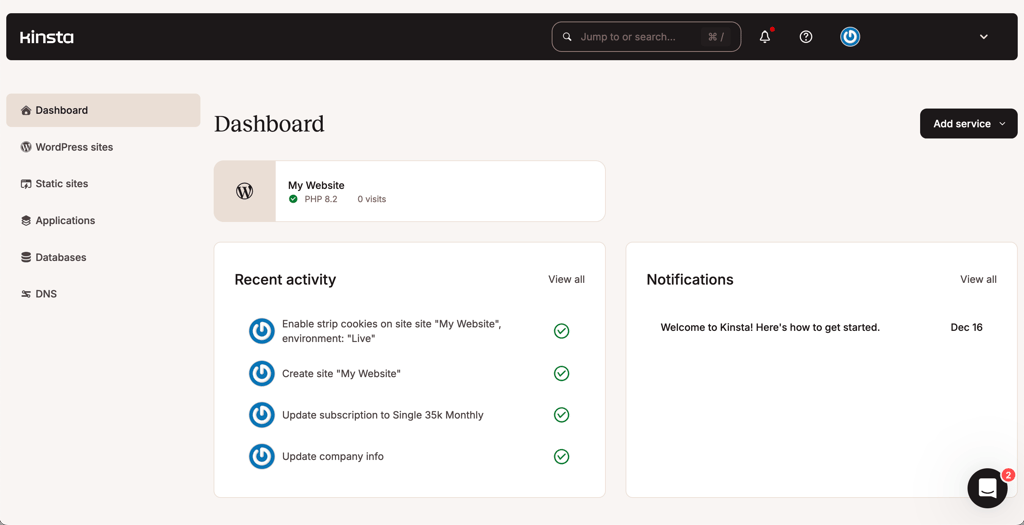Click Update company info activity text
1024x525 pixels.
[333, 456]
